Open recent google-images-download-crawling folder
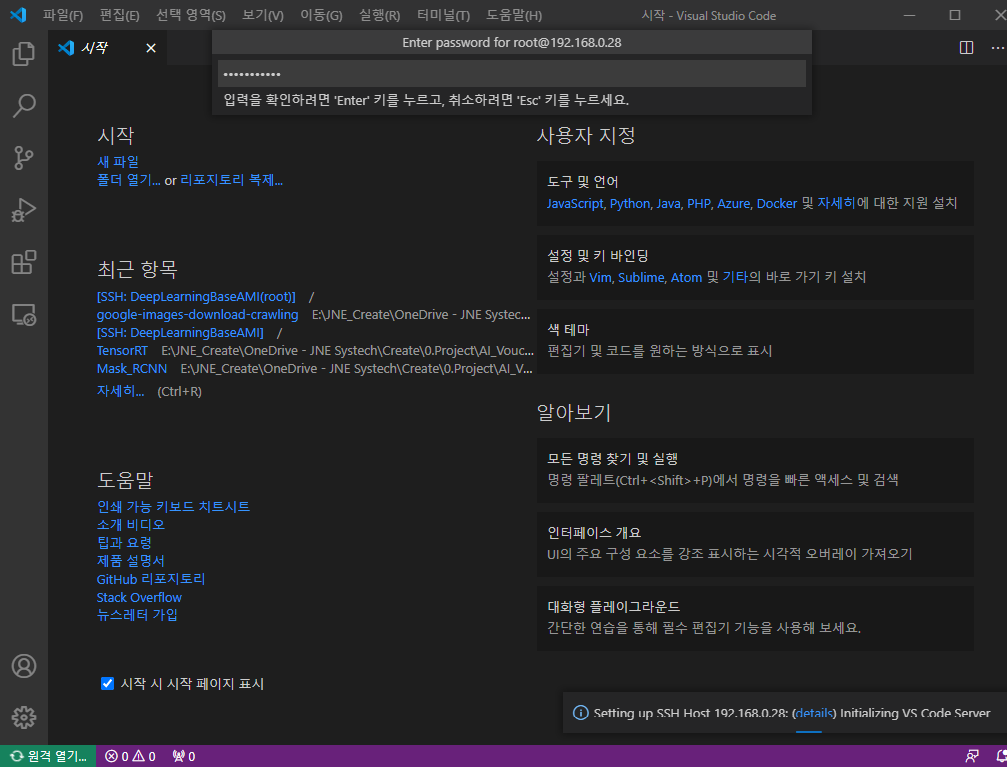Image resolution: width=1007 pixels, height=767 pixels. point(197,315)
